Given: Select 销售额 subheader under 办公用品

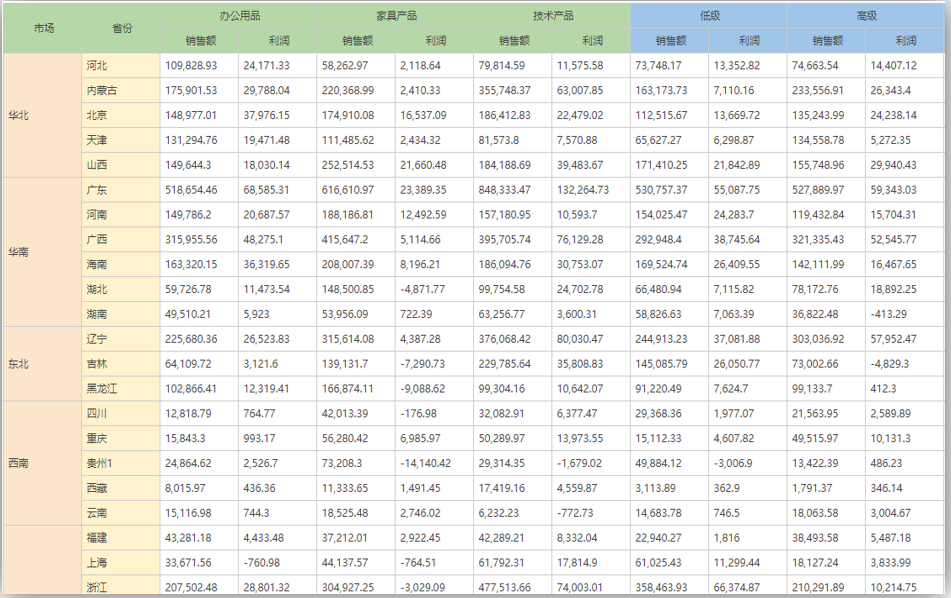Looking at the screenshot, I should (199, 41).
